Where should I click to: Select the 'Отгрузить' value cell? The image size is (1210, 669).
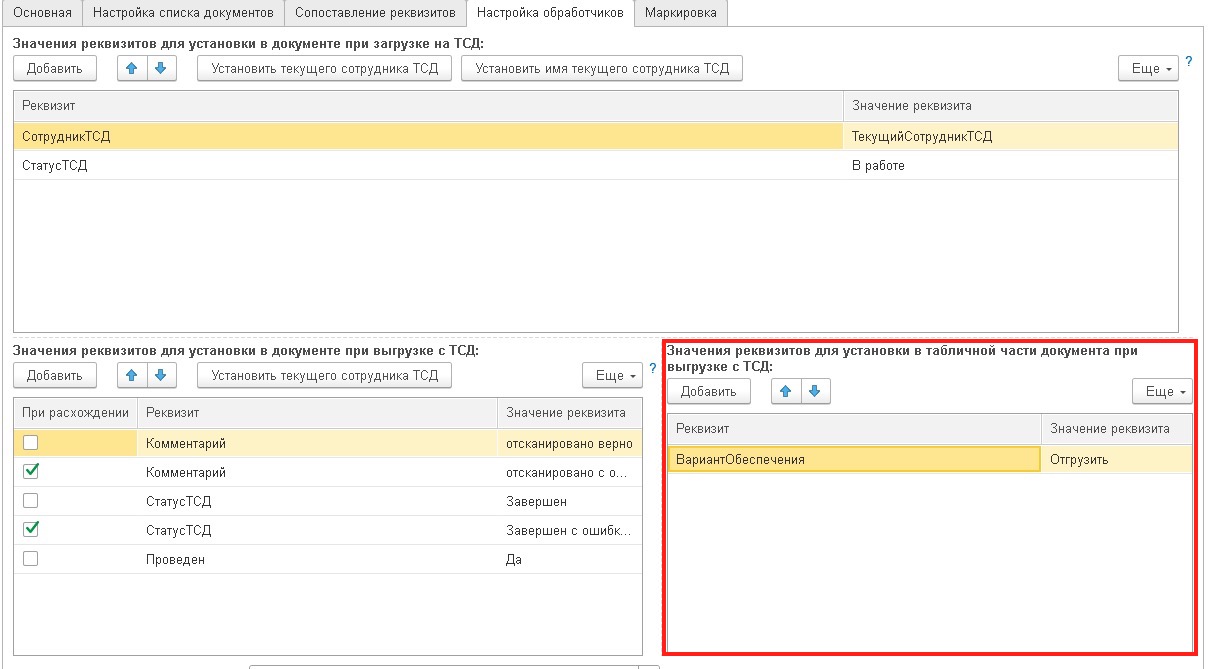pyautogui.click(x=1116, y=459)
